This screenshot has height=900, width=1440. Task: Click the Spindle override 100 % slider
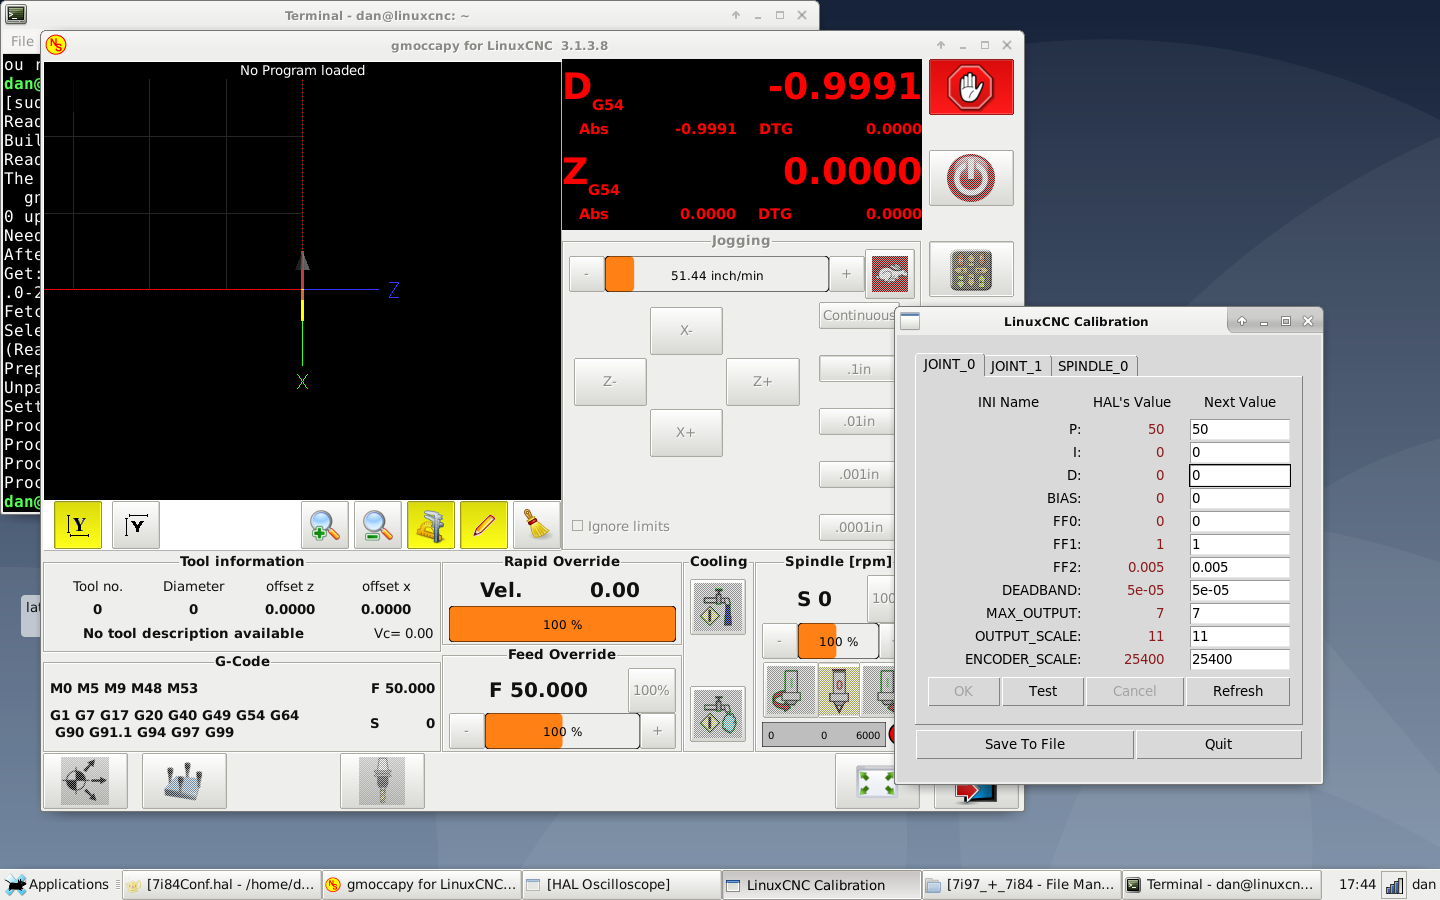pyautogui.click(x=838, y=641)
